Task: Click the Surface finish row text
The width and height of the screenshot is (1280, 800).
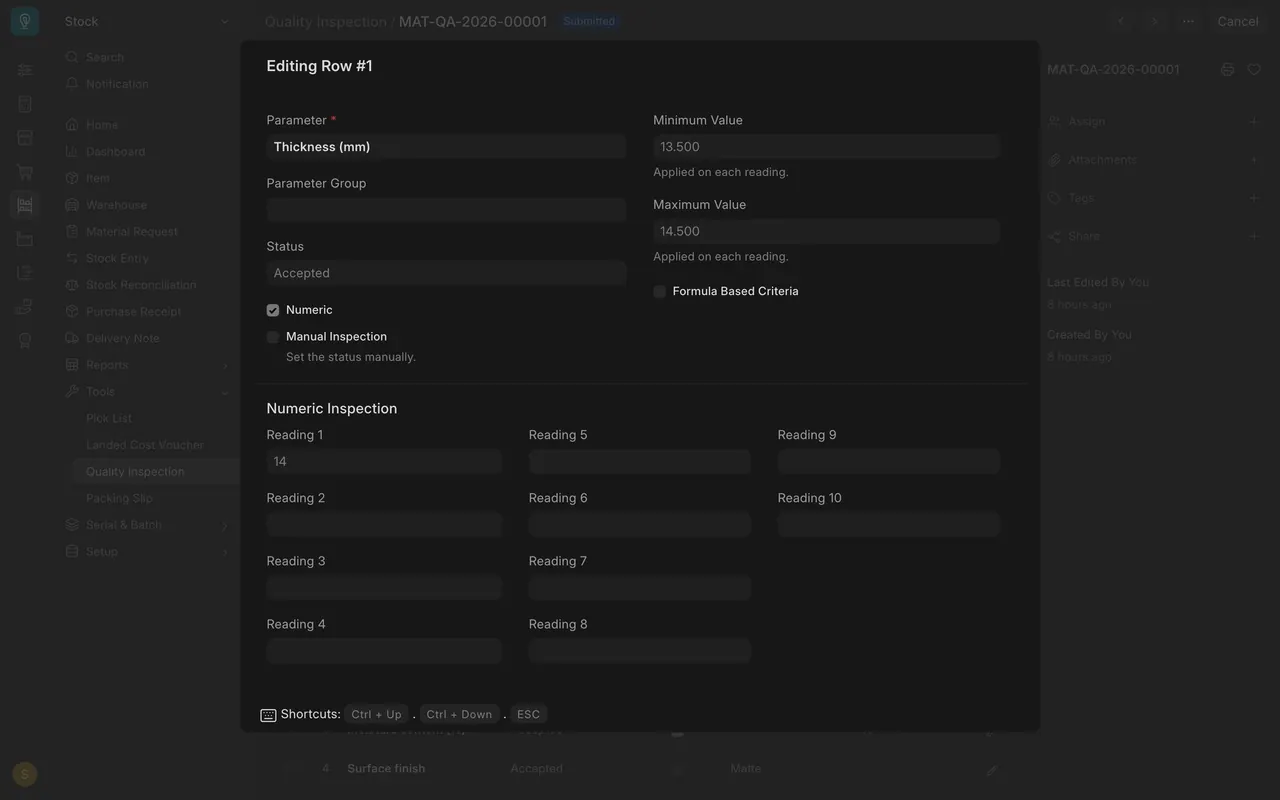Action: [386, 769]
